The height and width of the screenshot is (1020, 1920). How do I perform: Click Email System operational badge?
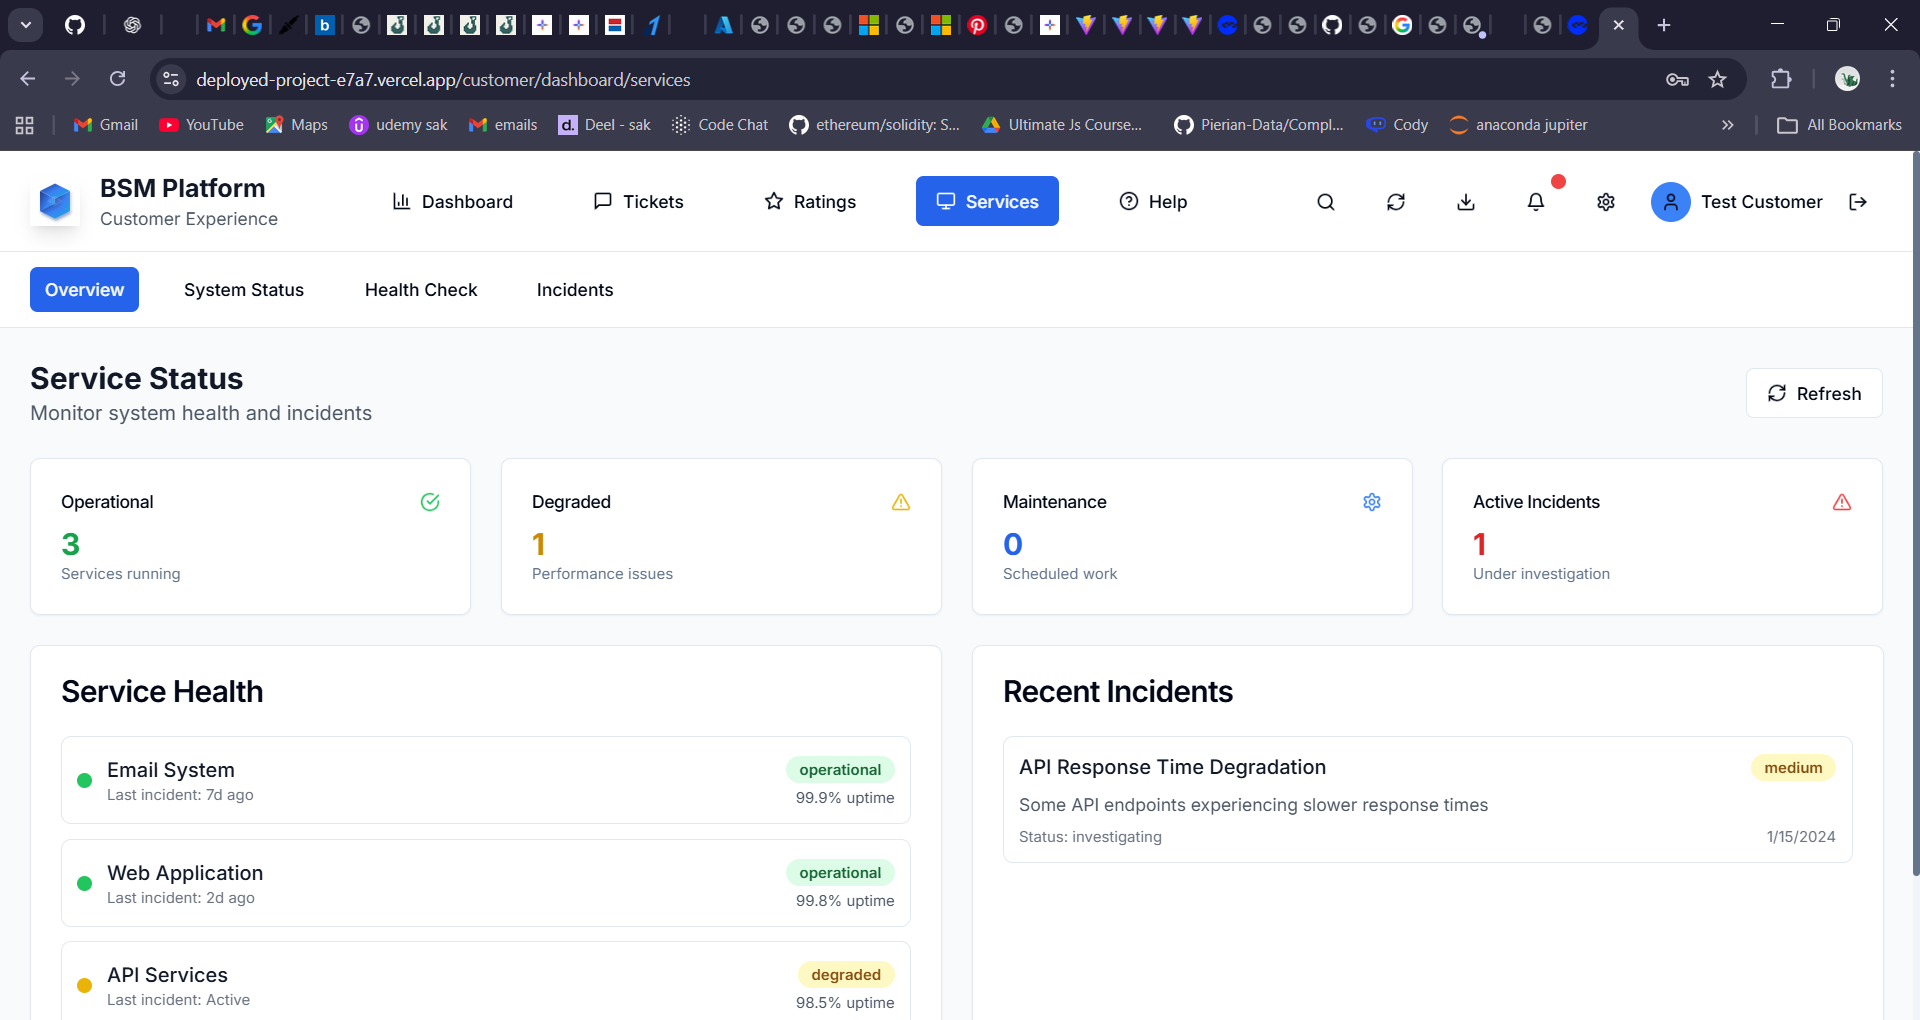[x=840, y=770]
